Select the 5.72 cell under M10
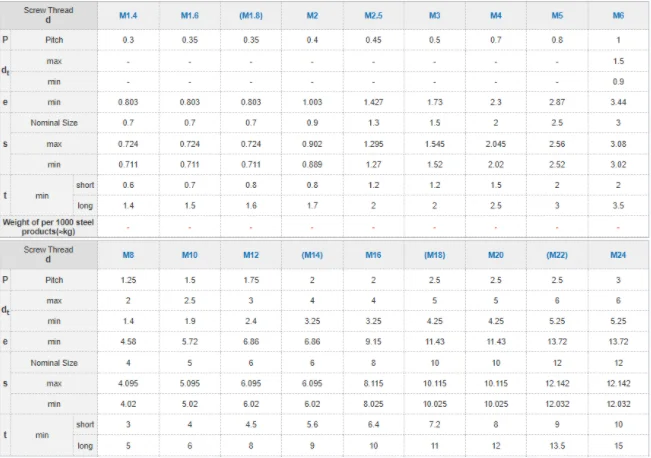Image resolution: width=651 pixels, height=458 pixels. [190, 342]
